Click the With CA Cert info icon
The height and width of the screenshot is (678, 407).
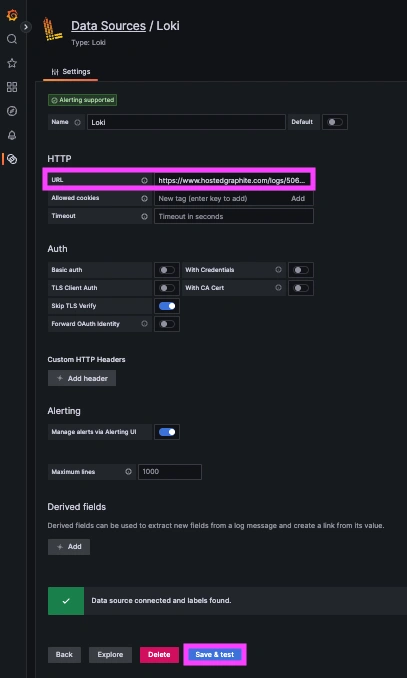279,287
